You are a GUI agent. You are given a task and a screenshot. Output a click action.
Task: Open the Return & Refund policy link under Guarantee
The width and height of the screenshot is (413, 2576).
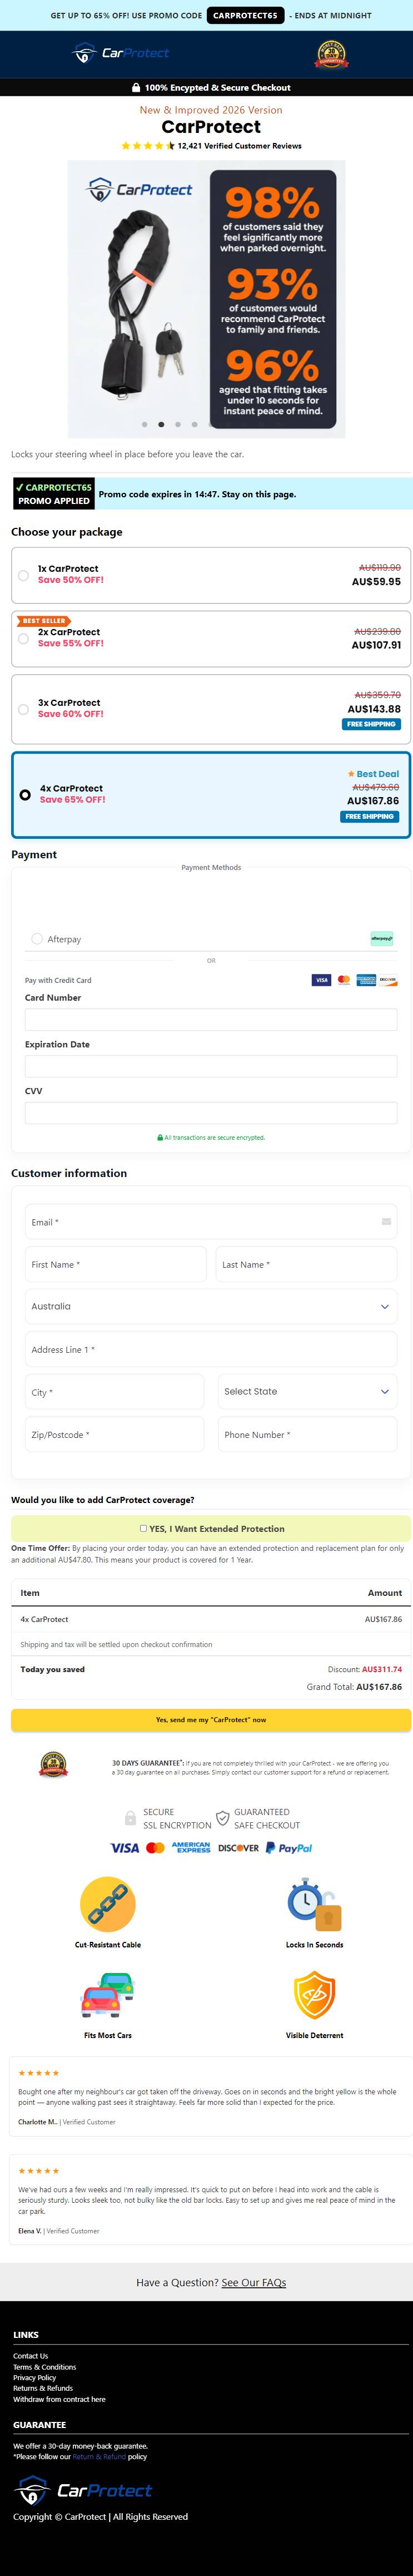click(99, 2457)
